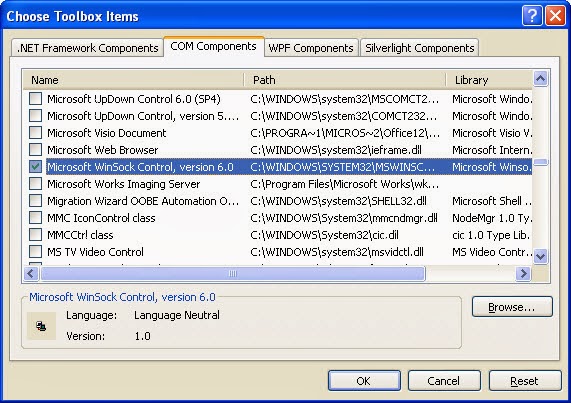Click the vertical scrollbar up arrow
571x403 pixels.
[x=540, y=78]
